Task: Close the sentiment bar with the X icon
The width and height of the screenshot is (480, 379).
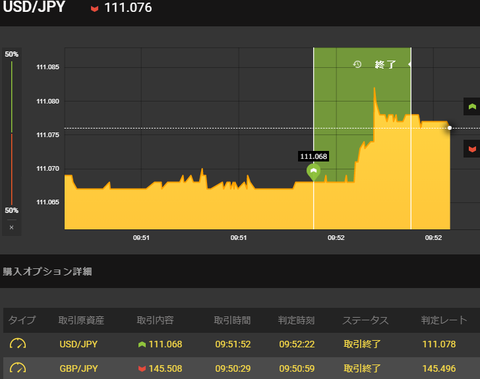Action: pyautogui.click(x=12, y=227)
